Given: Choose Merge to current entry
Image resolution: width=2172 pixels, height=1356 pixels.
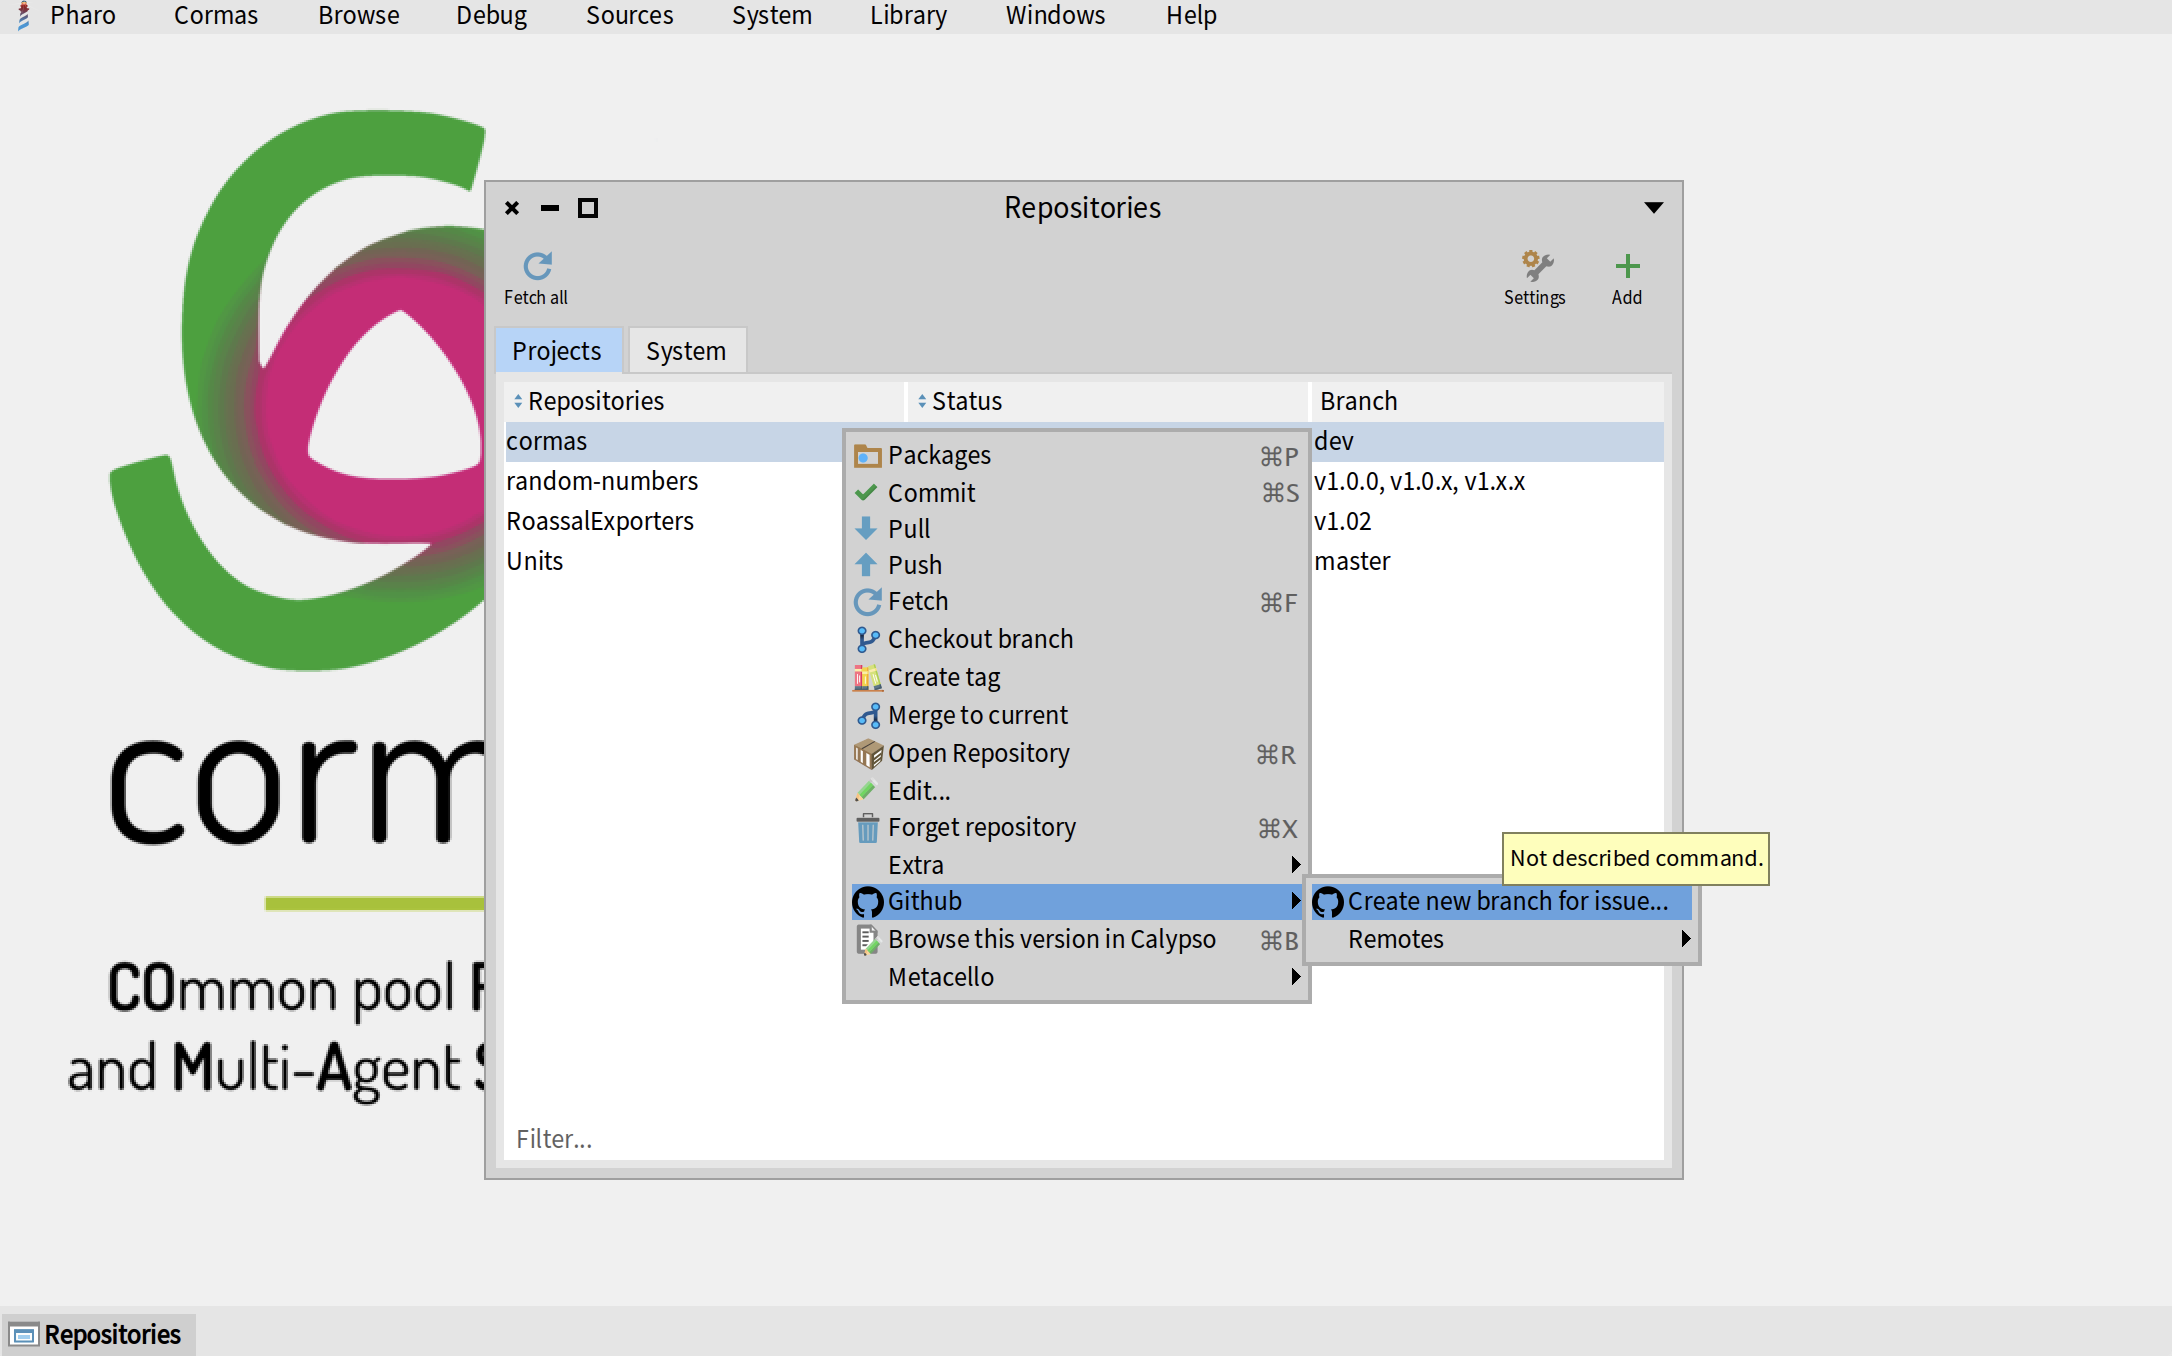Looking at the screenshot, I should (x=976, y=715).
